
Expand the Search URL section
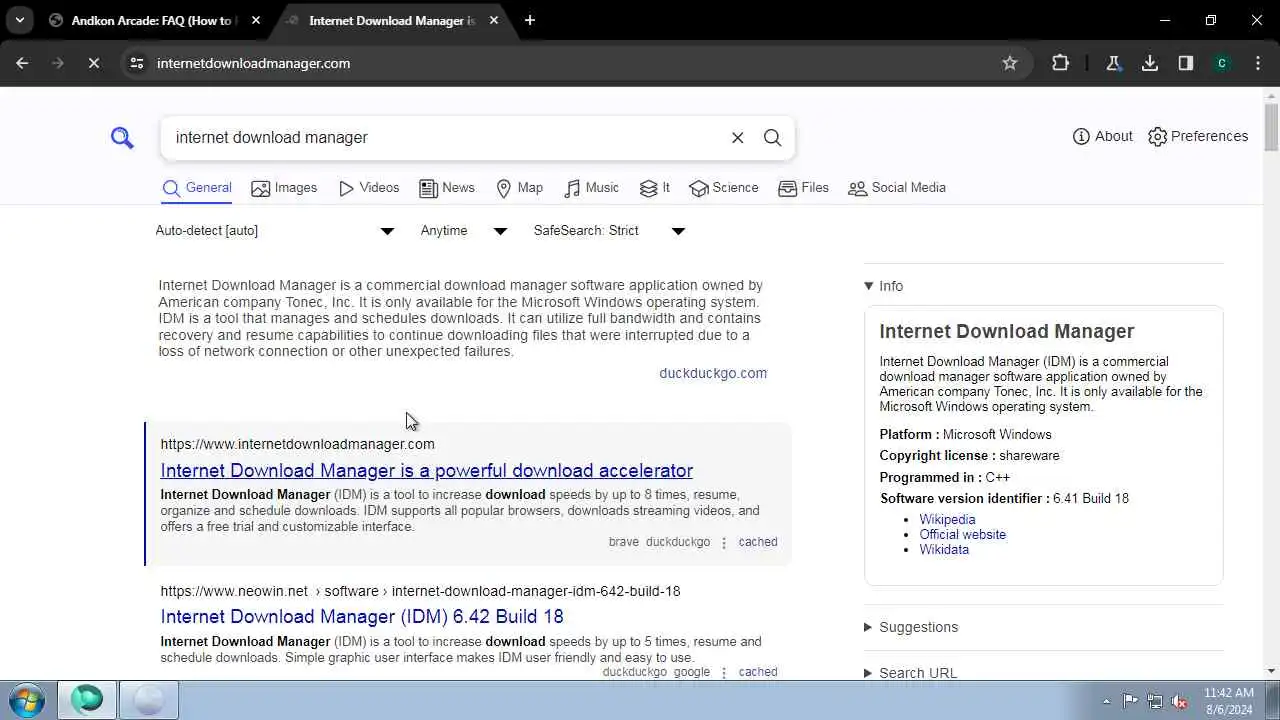[x=911, y=673]
